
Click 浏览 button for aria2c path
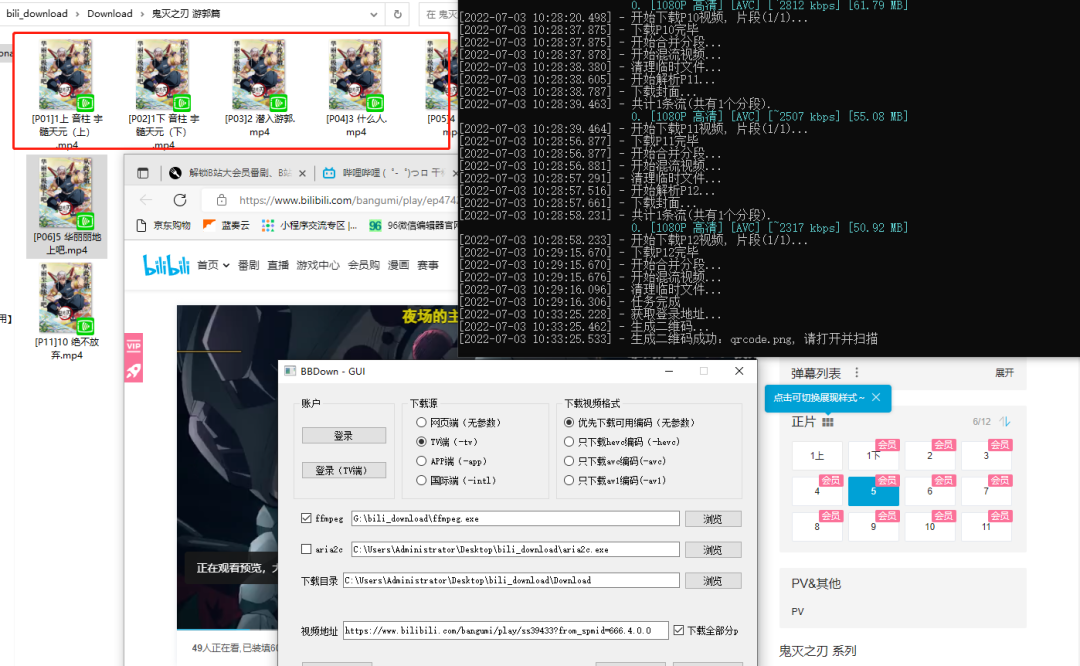713,550
